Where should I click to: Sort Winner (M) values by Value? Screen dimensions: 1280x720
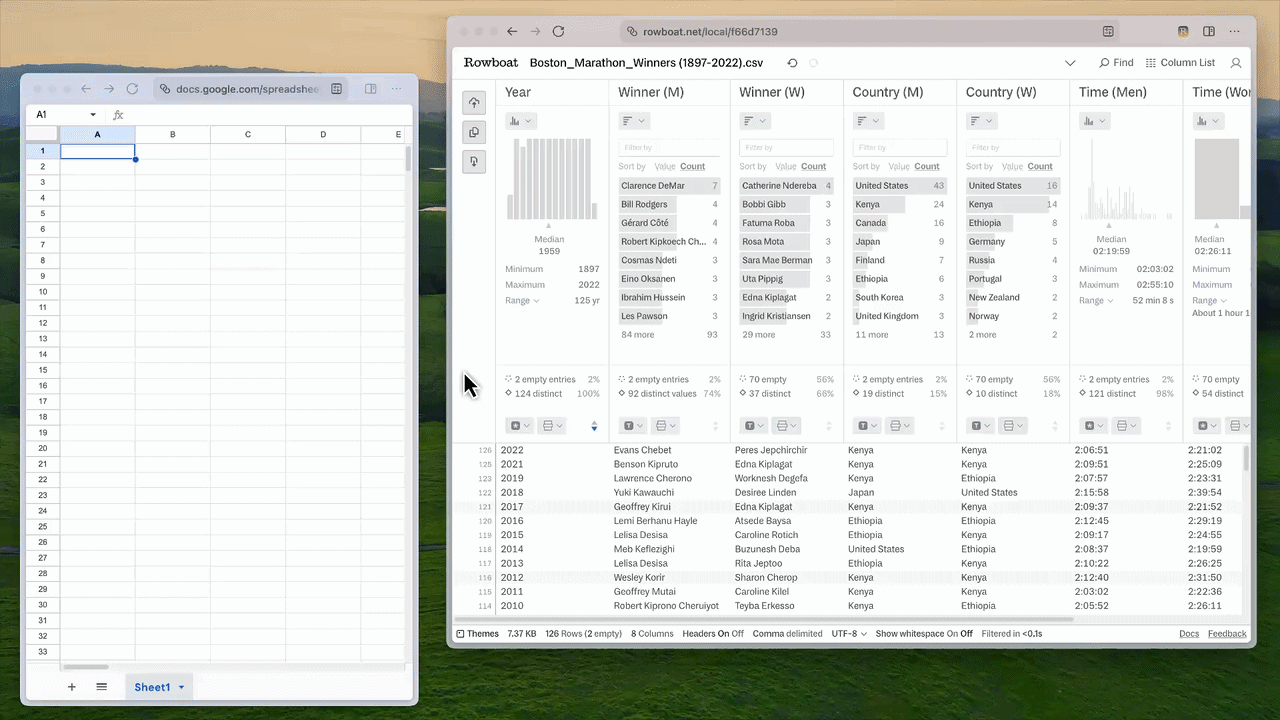coord(664,167)
